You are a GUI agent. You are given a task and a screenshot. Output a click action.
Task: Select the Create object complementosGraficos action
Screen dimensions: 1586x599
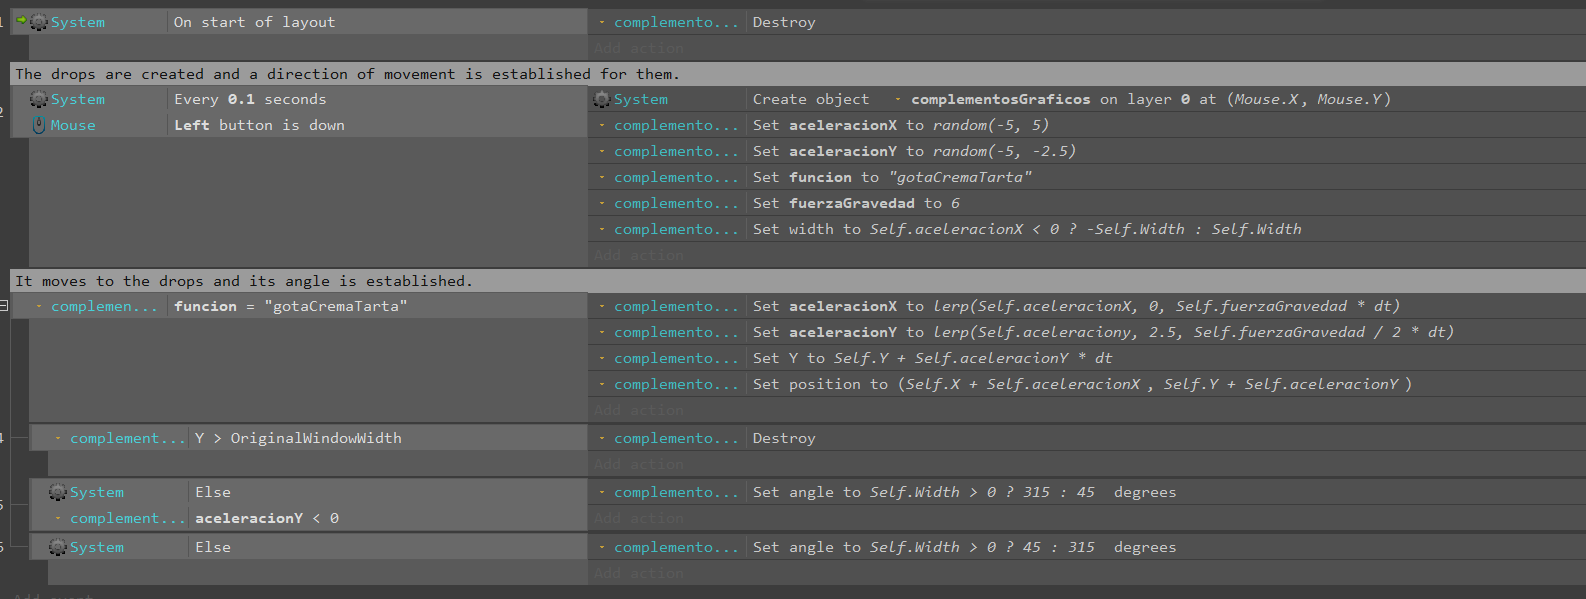1088,99
